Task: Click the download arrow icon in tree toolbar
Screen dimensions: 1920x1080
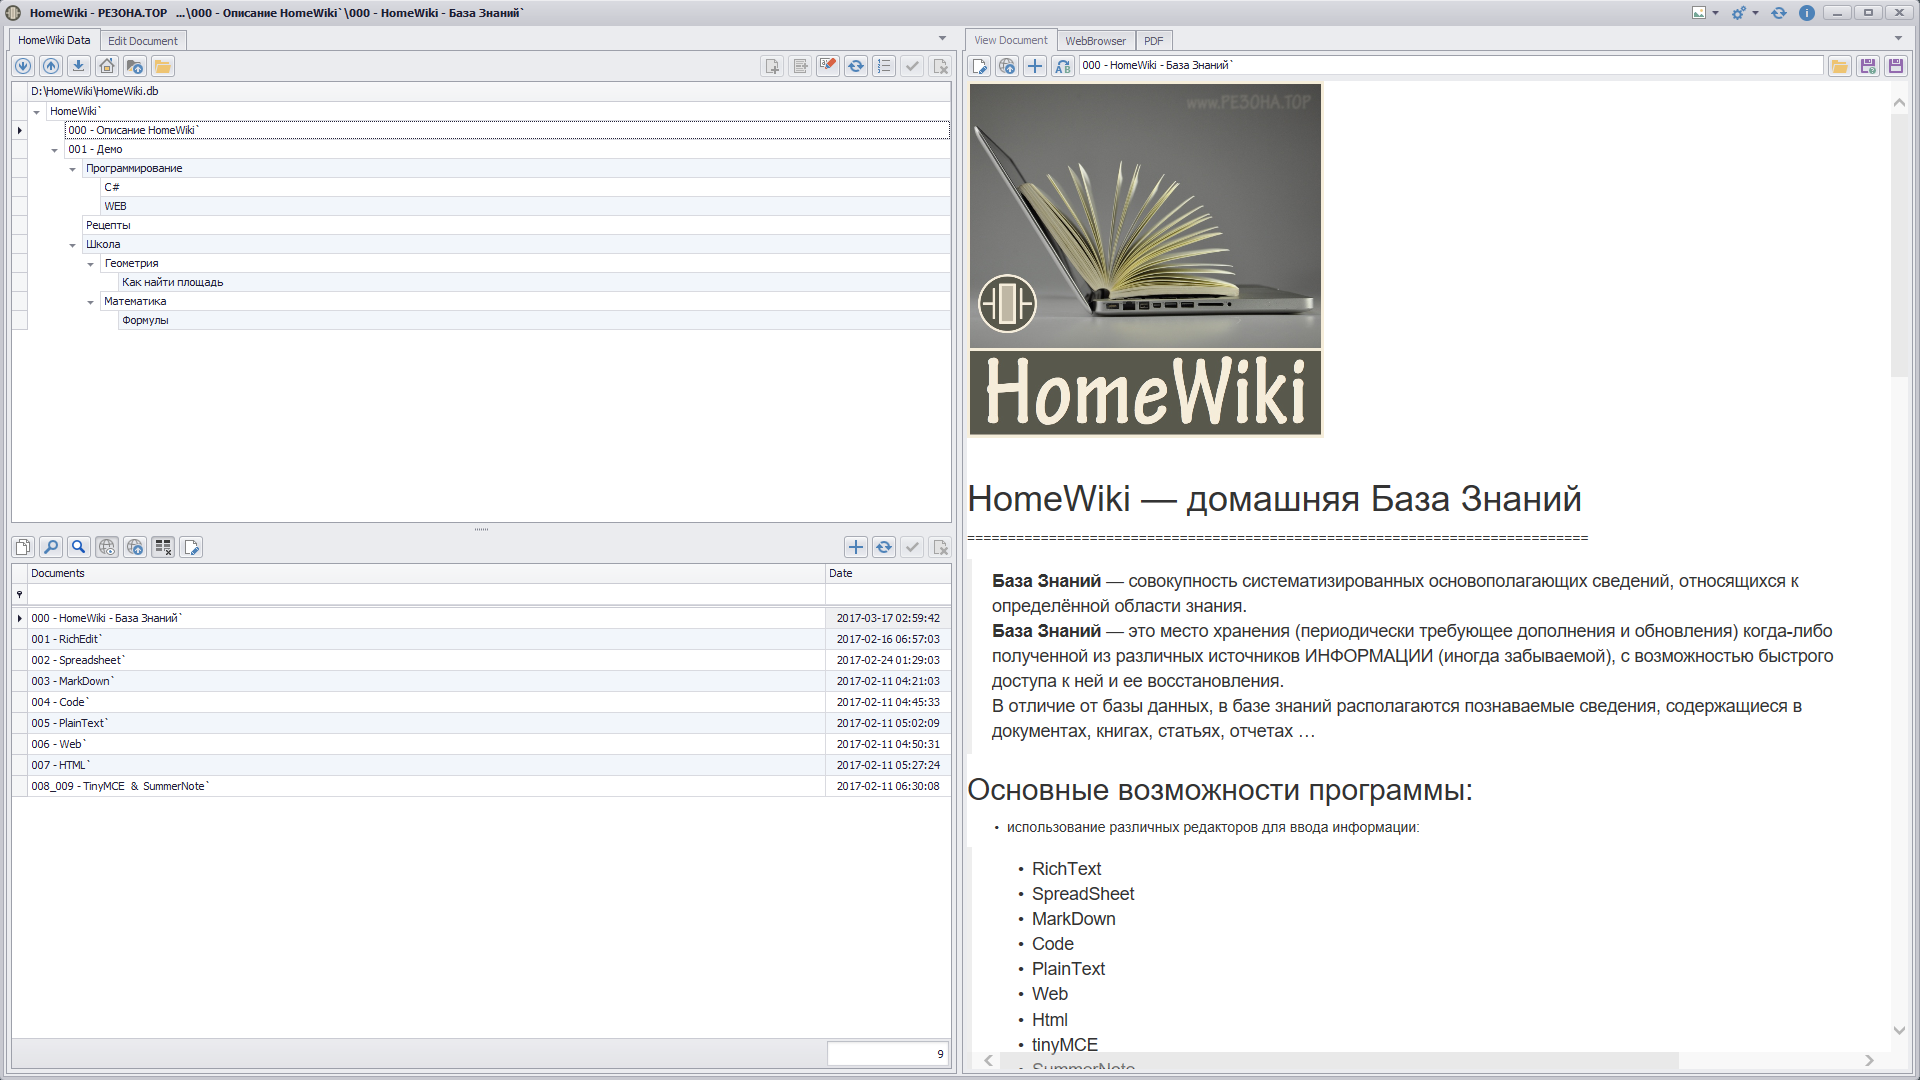Action: coord(79,66)
